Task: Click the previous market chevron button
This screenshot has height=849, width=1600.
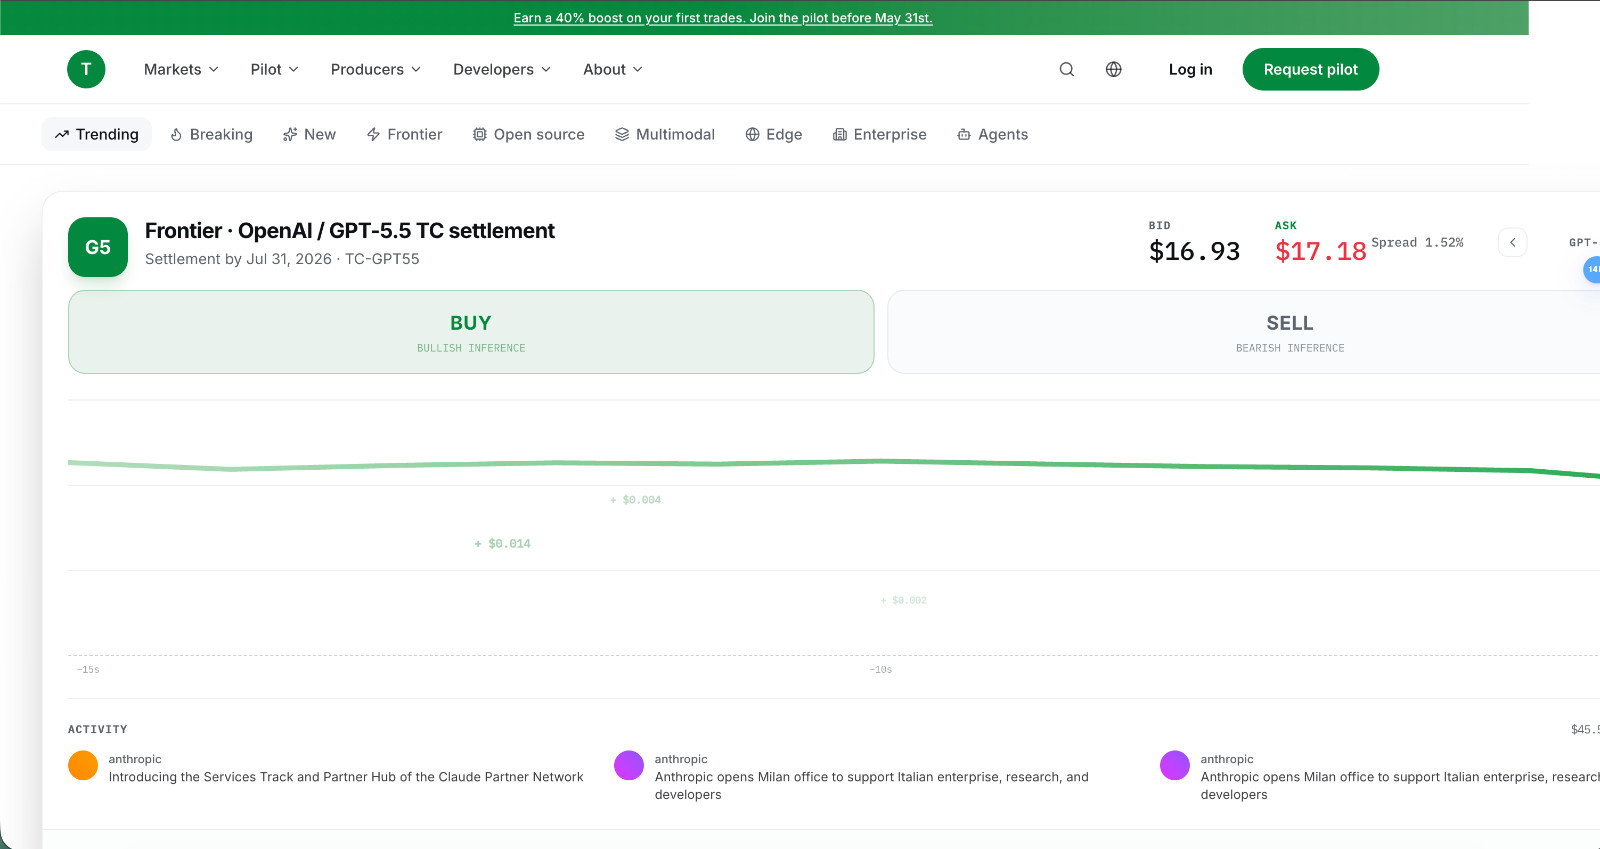Action: coord(1512,242)
